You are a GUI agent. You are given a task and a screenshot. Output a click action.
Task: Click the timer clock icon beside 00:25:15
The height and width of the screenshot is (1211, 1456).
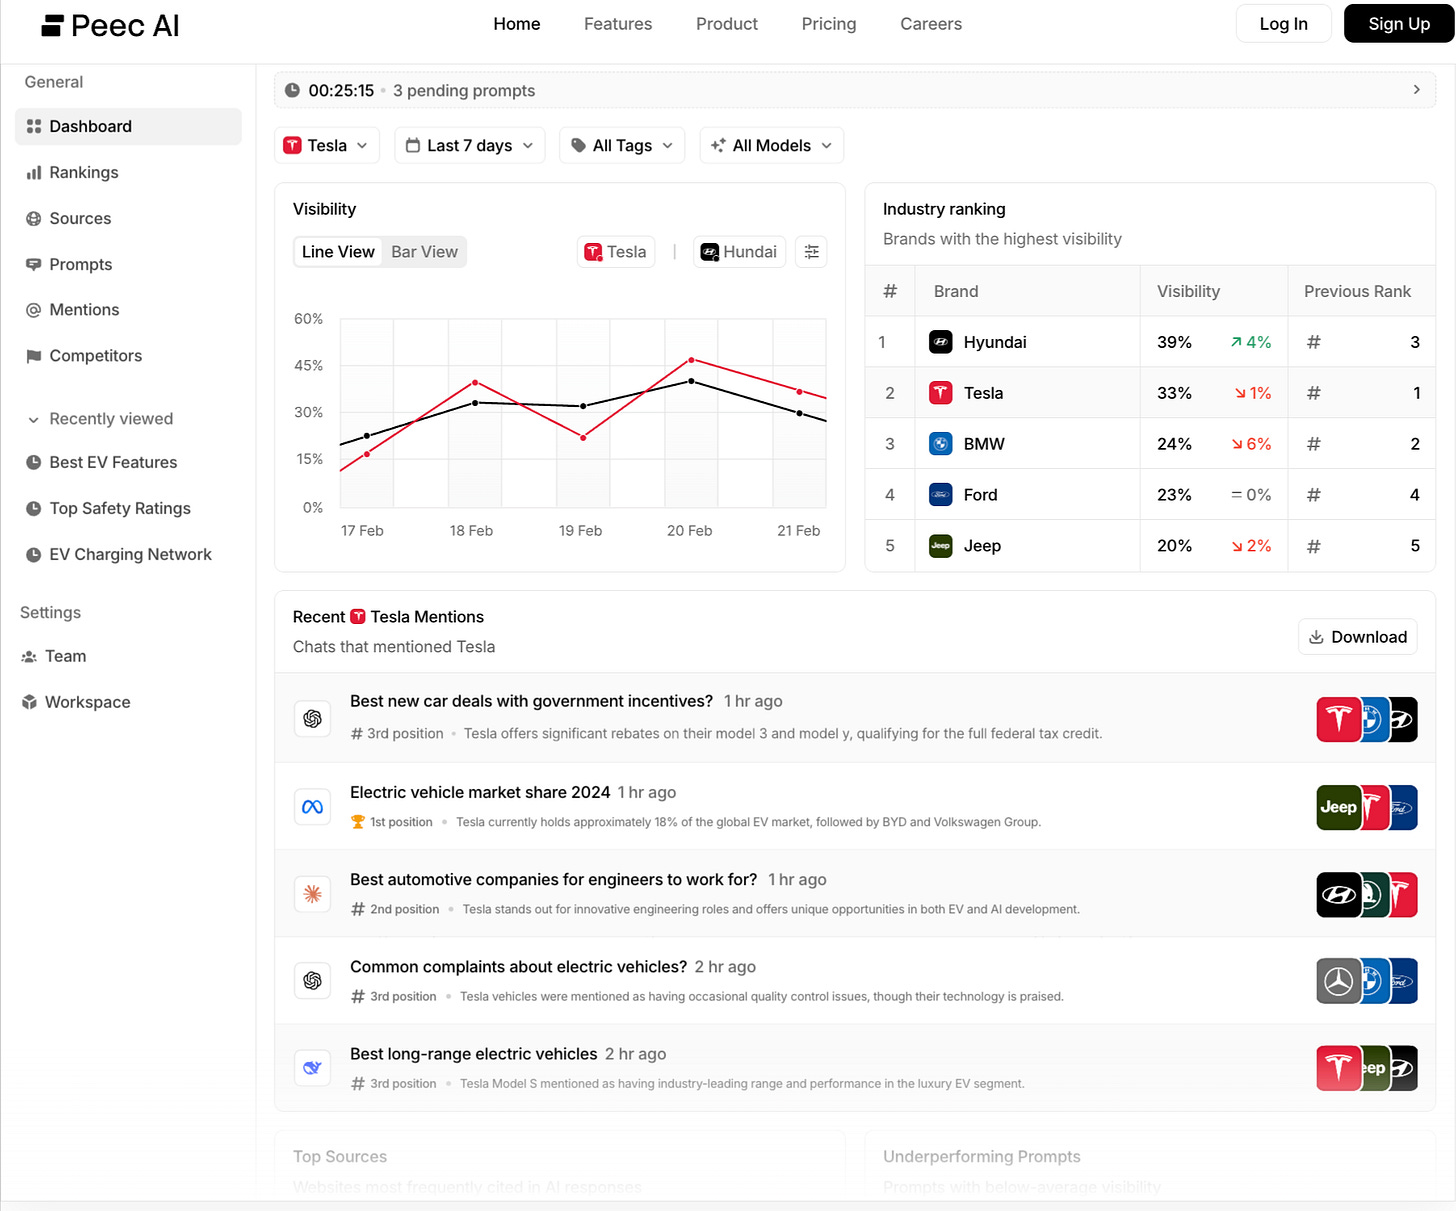tap(292, 90)
